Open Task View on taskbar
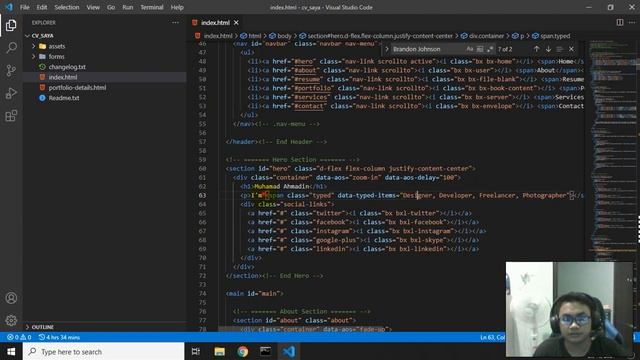Screen dimensions: 640x360 pos(196,351)
